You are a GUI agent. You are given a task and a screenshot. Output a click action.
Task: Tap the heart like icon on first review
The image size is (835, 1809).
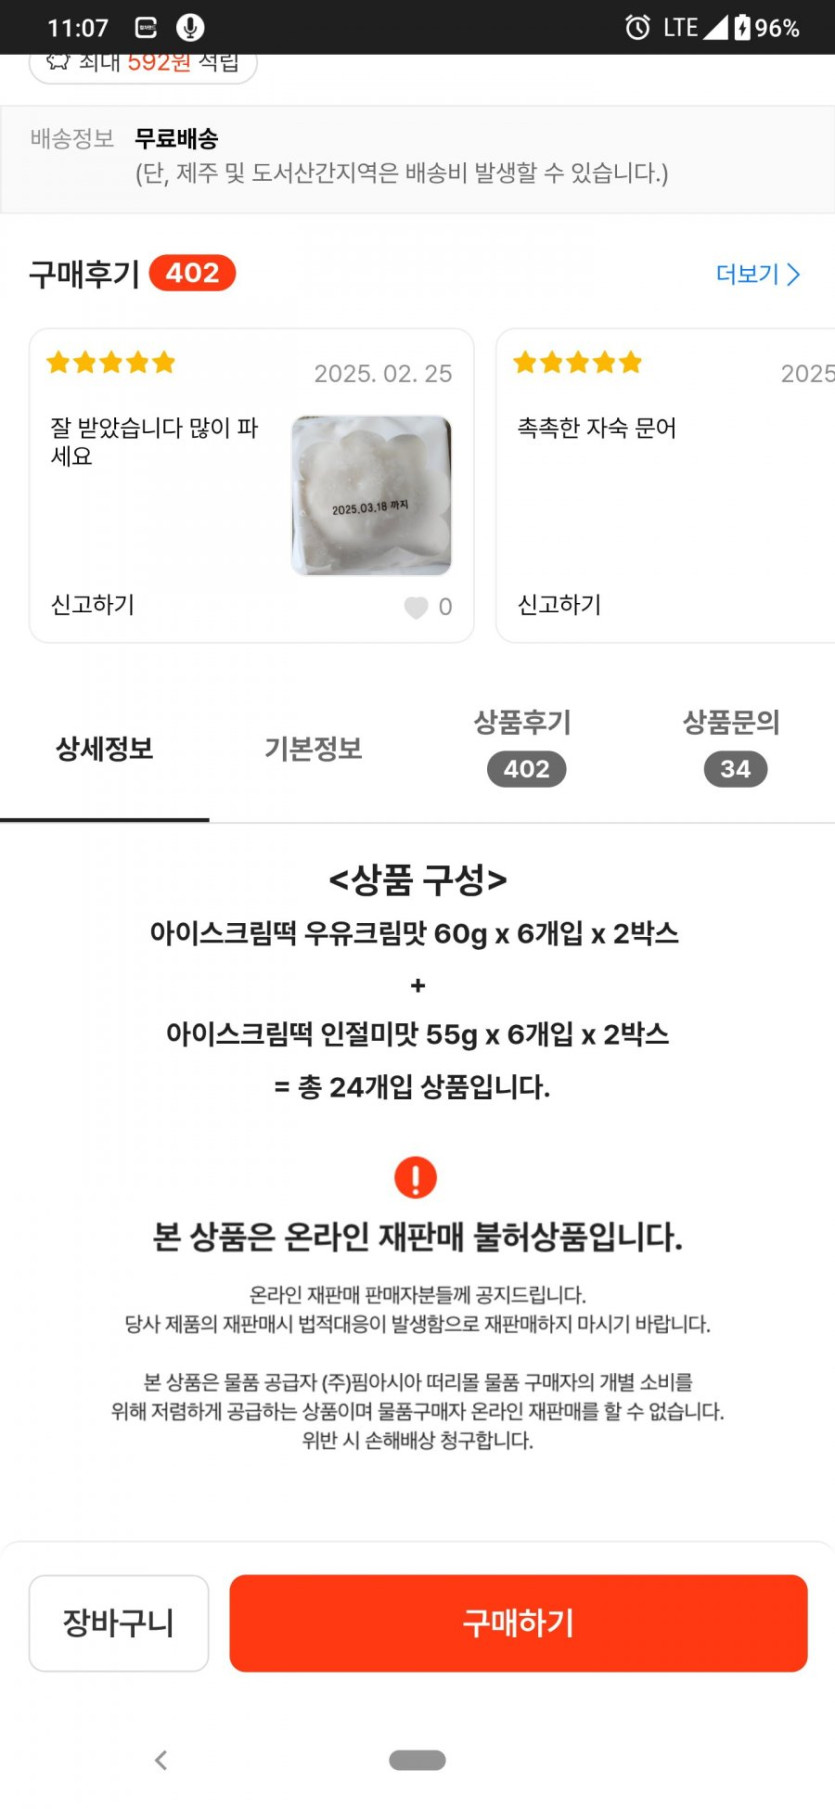click(416, 607)
